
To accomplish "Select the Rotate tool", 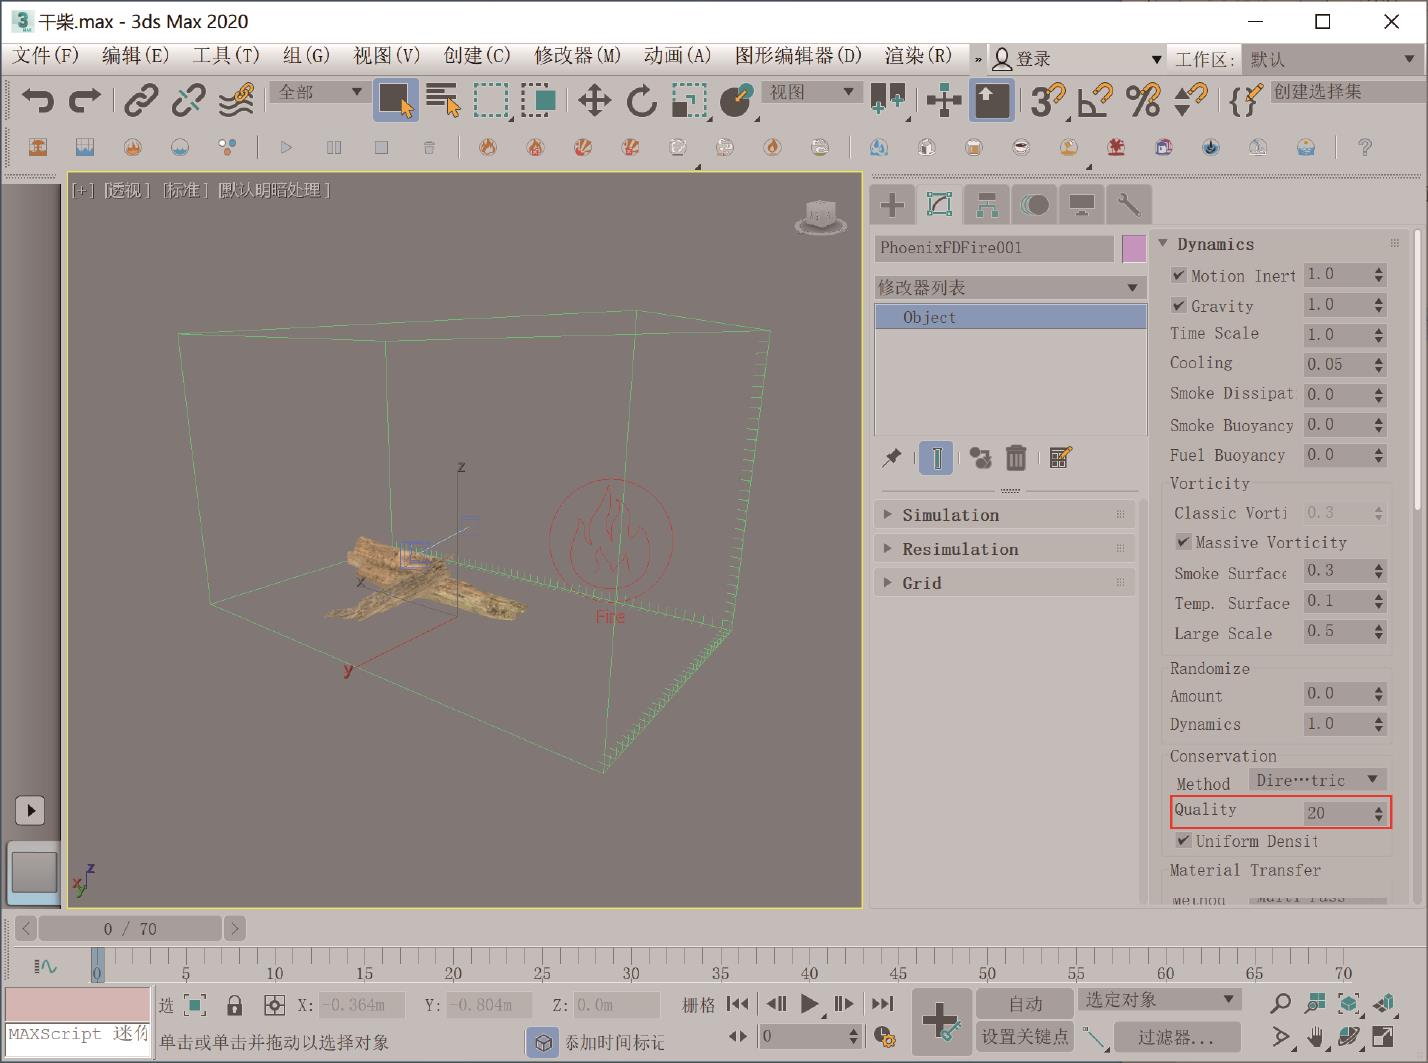I will (x=641, y=100).
